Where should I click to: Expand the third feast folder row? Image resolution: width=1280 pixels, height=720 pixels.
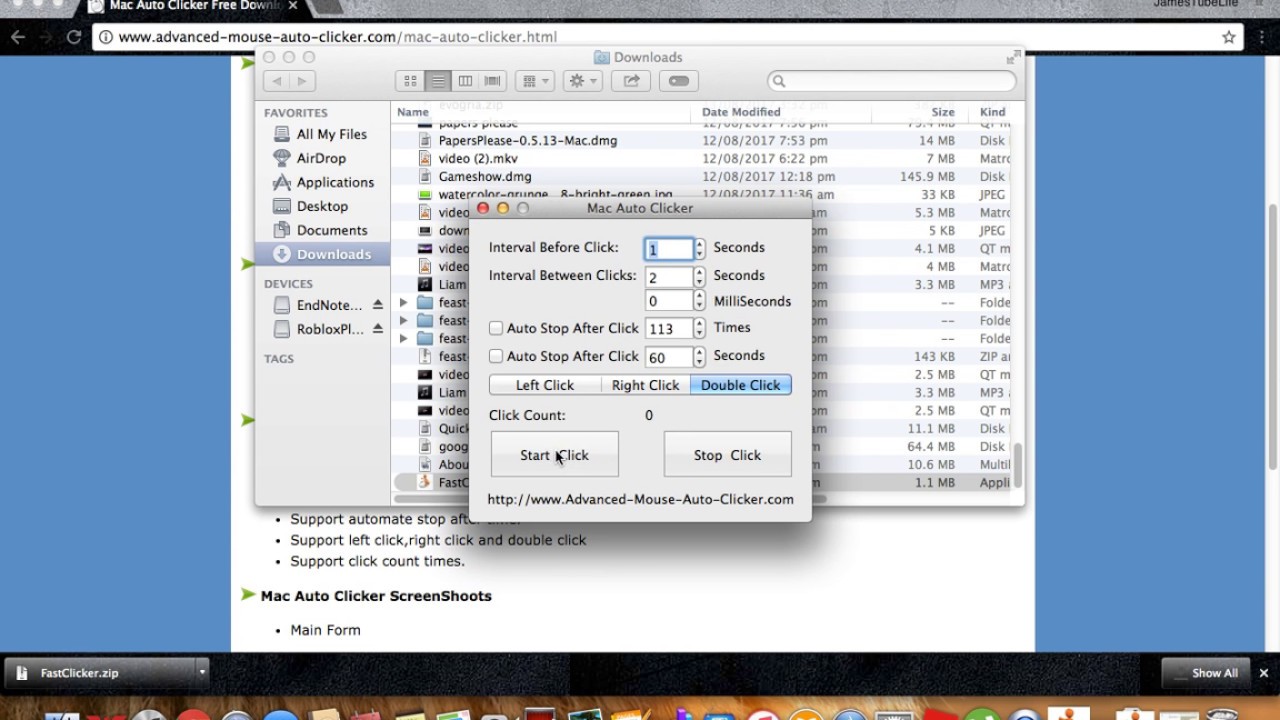coord(404,338)
